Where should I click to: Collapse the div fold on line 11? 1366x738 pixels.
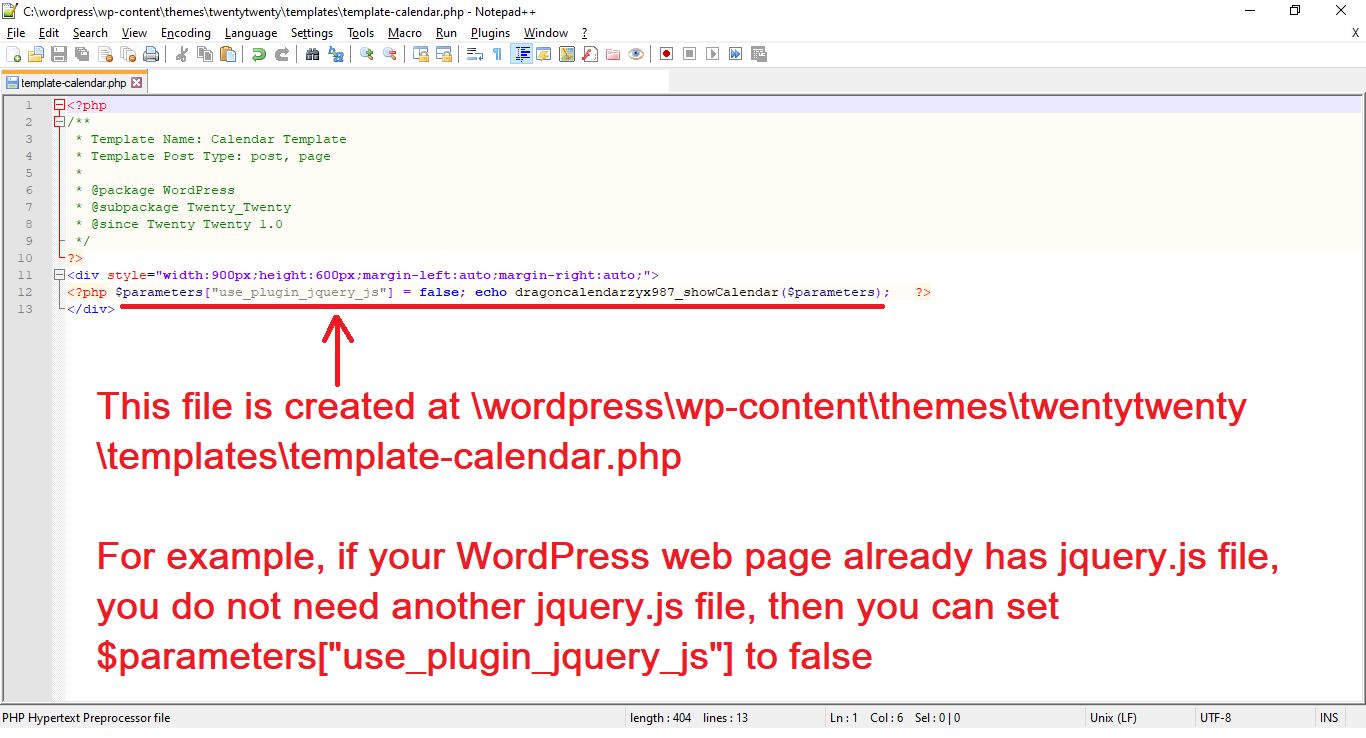tap(60, 275)
